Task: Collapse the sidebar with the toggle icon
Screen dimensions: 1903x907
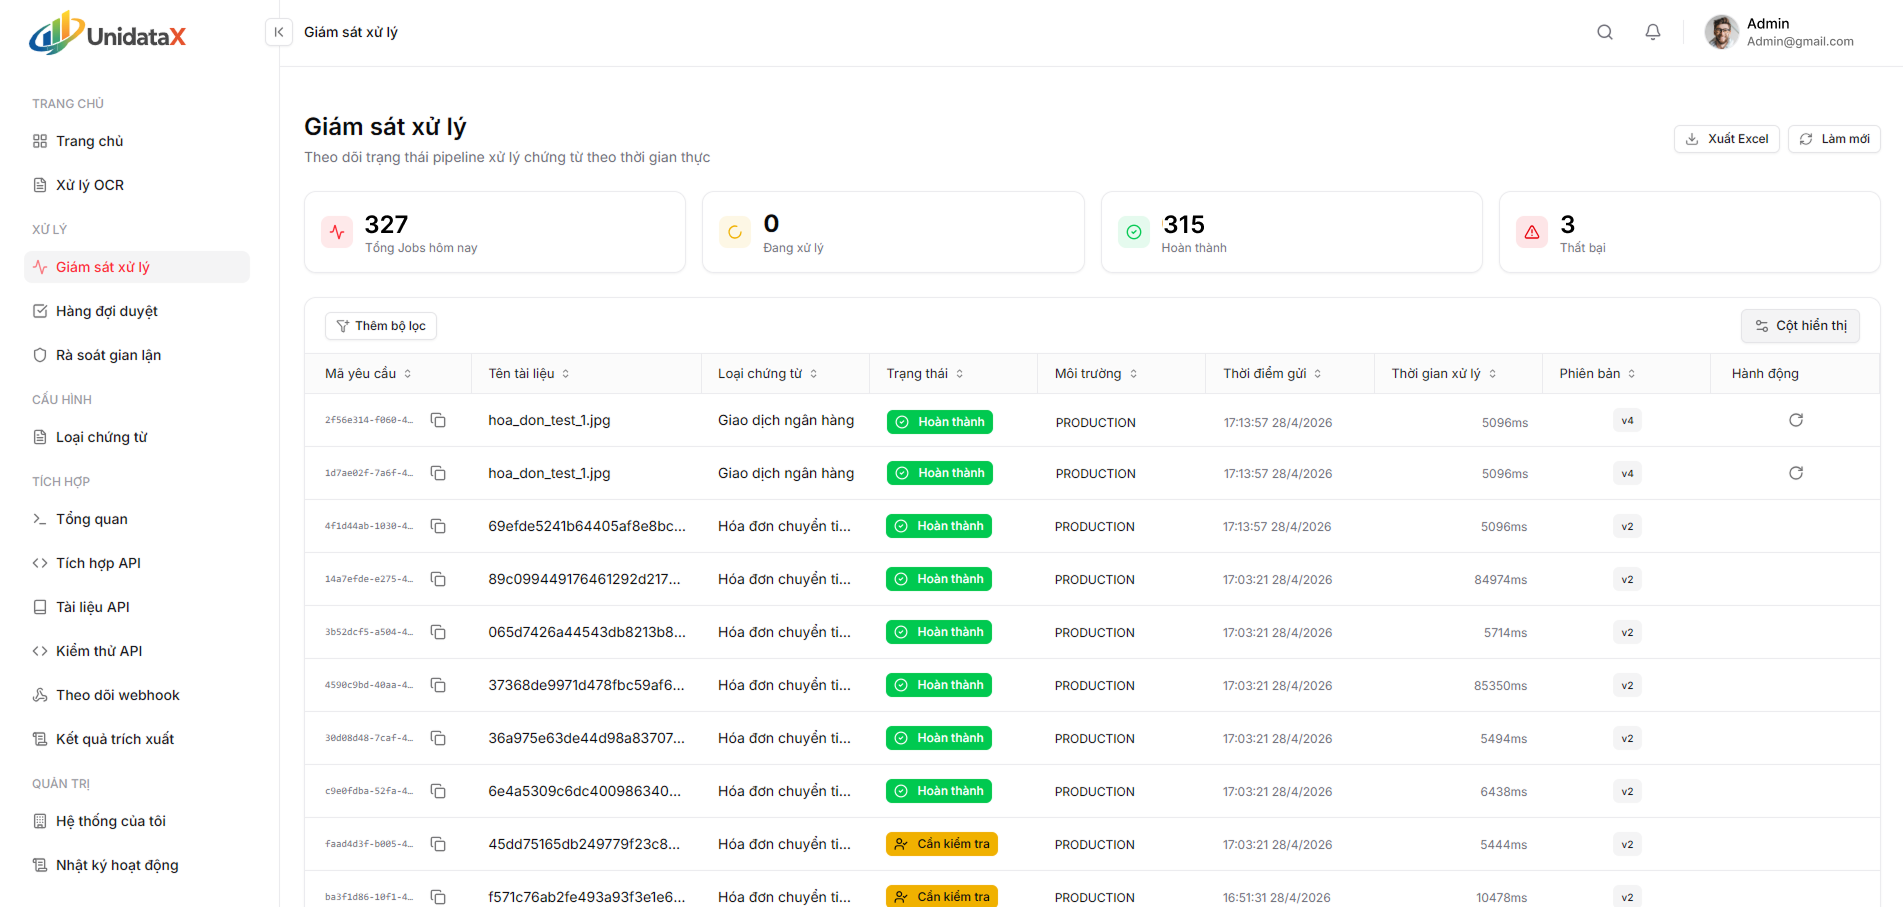Action: (x=279, y=32)
